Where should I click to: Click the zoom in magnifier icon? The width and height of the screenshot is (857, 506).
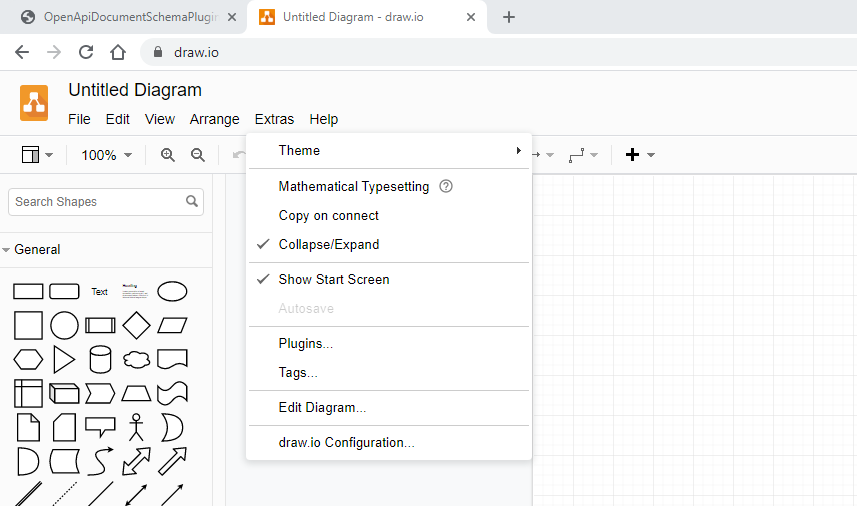[x=168, y=155]
